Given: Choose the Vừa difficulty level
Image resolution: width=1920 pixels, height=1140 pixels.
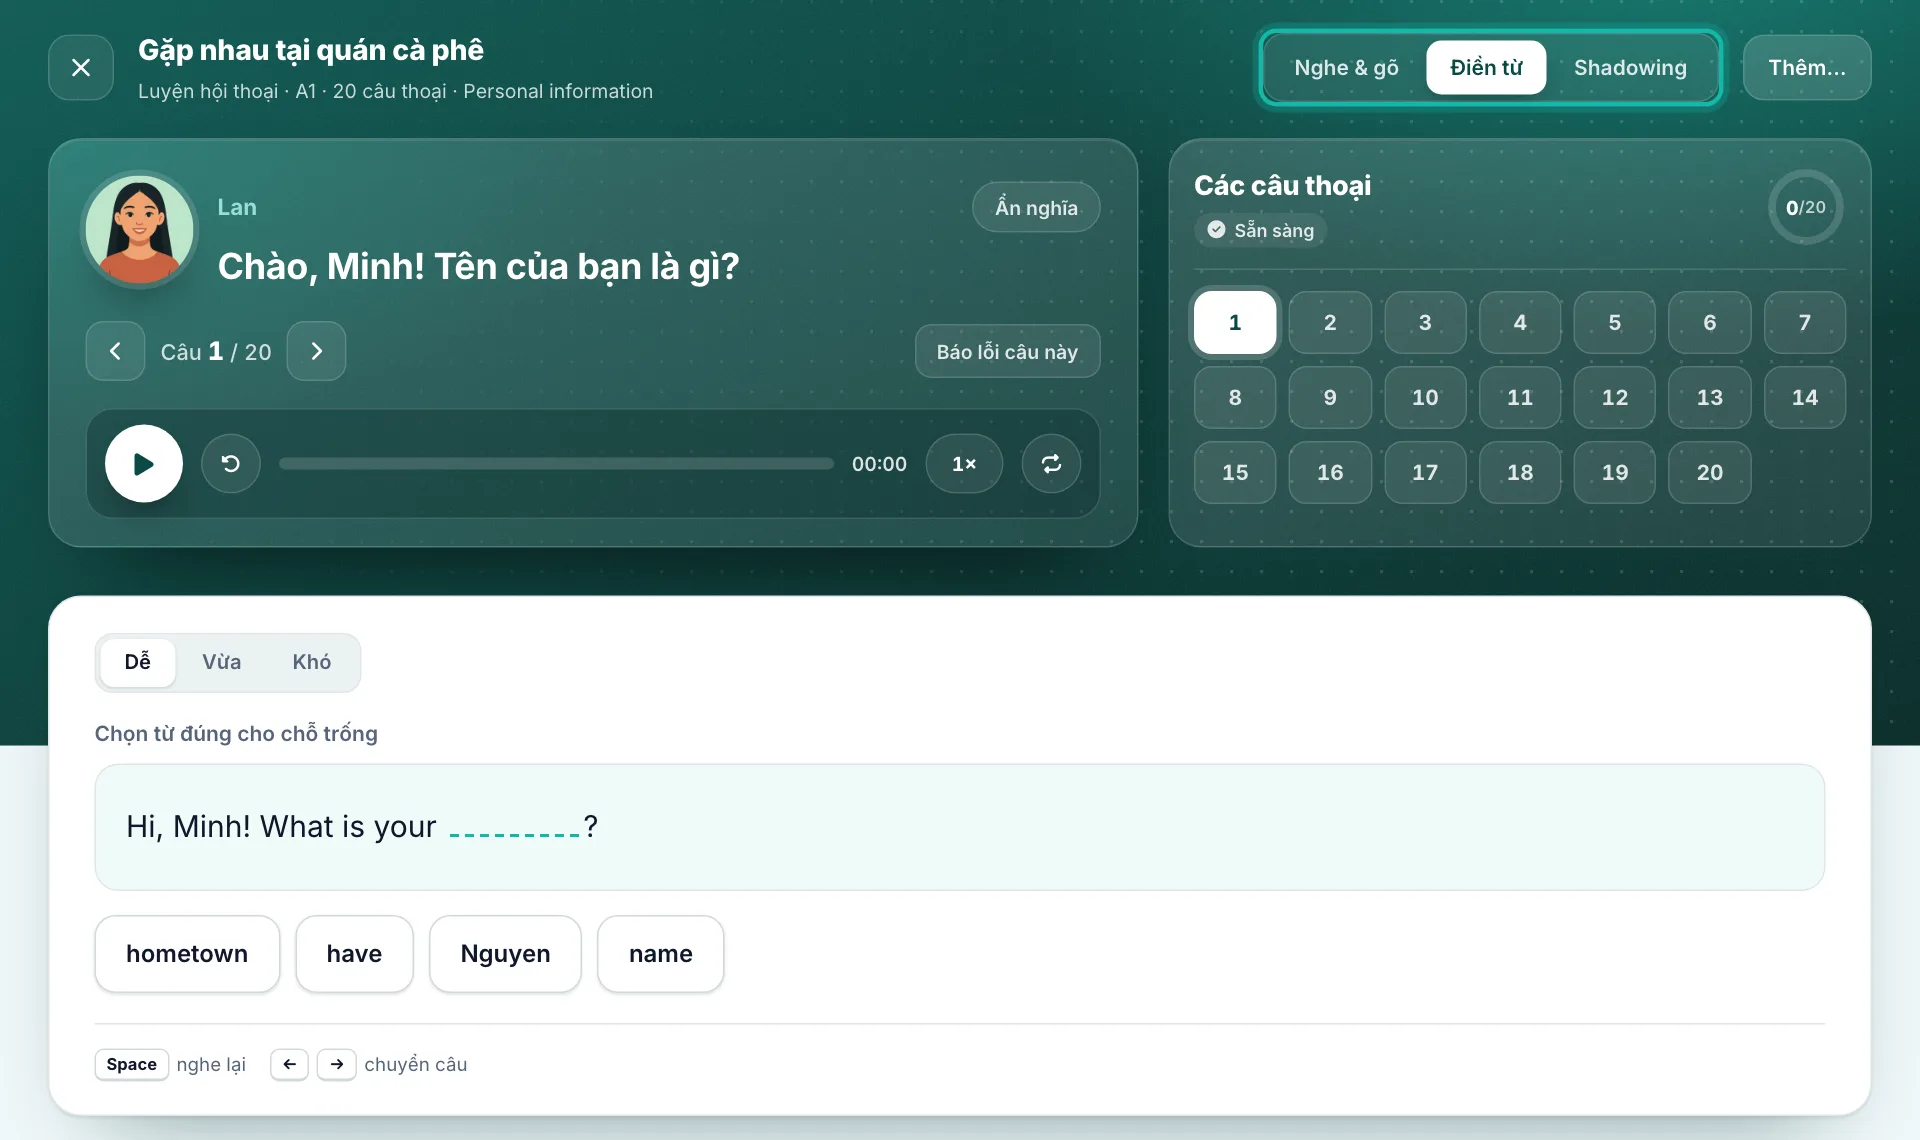Looking at the screenshot, I should pyautogui.click(x=222, y=662).
